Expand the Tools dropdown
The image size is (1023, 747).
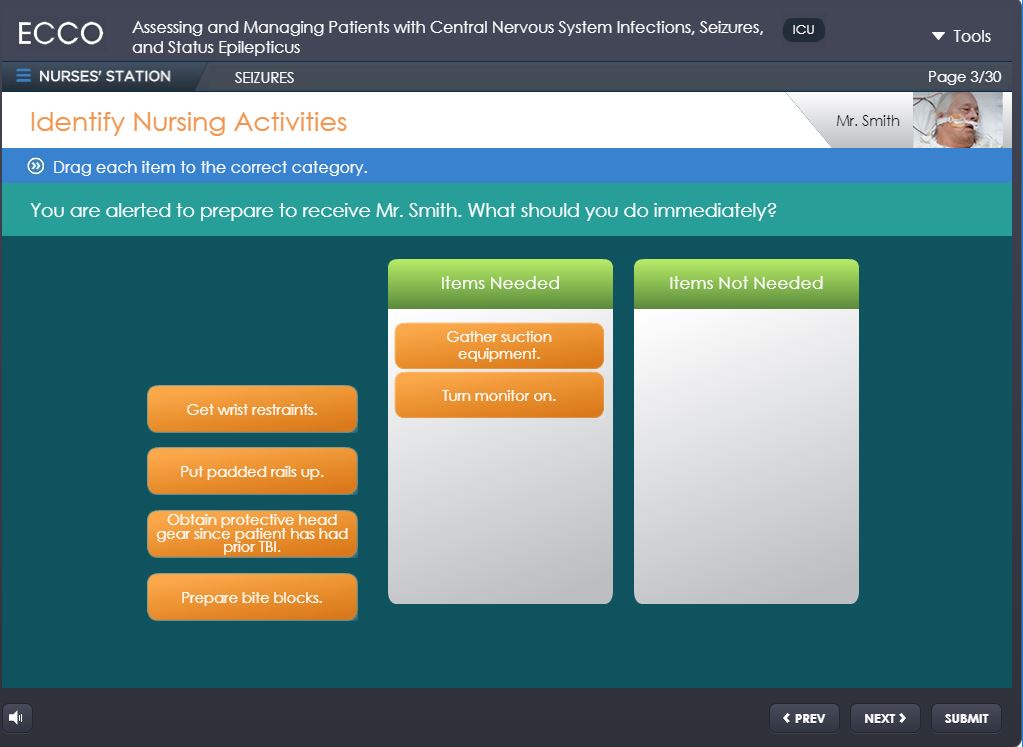click(960, 36)
